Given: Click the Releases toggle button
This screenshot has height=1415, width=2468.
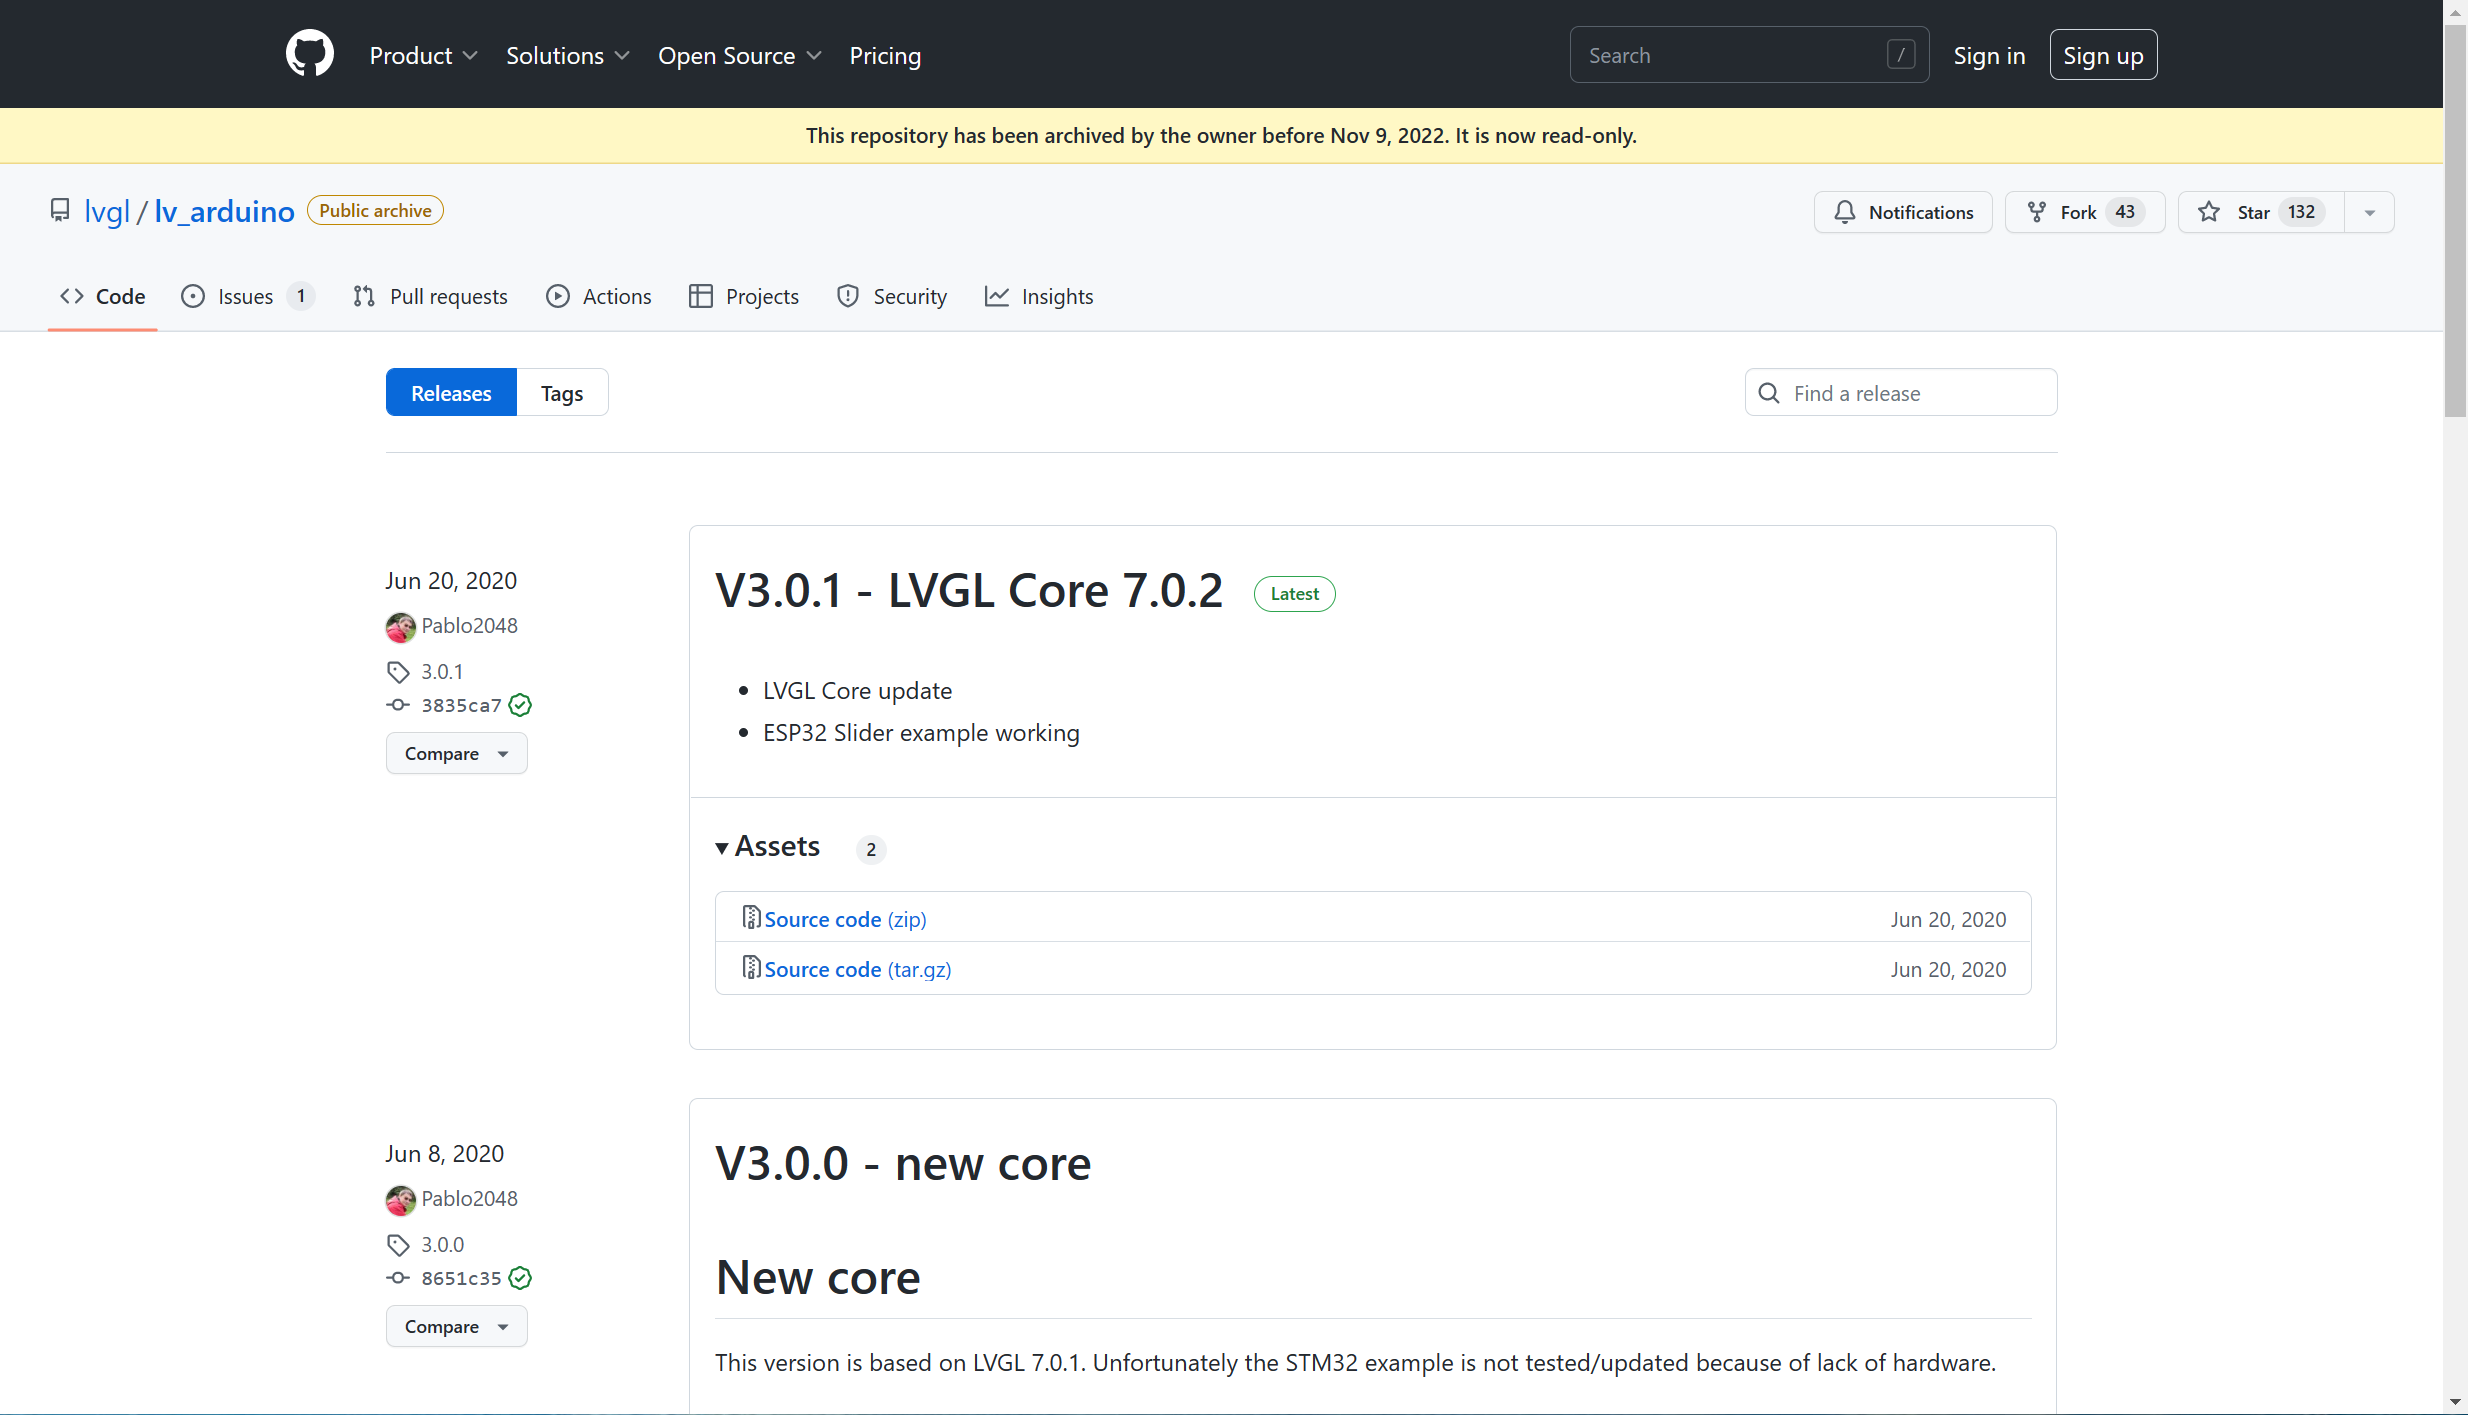Looking at the screenshot, I should click(451, 391).
